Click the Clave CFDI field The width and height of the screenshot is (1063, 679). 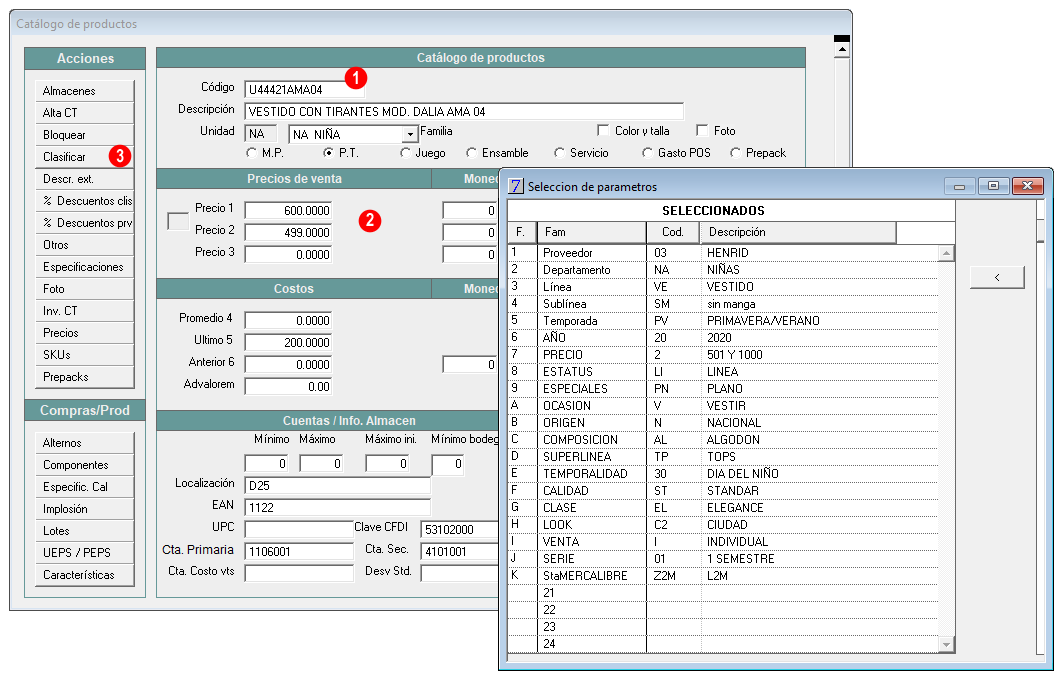click(x=460, y=529)
